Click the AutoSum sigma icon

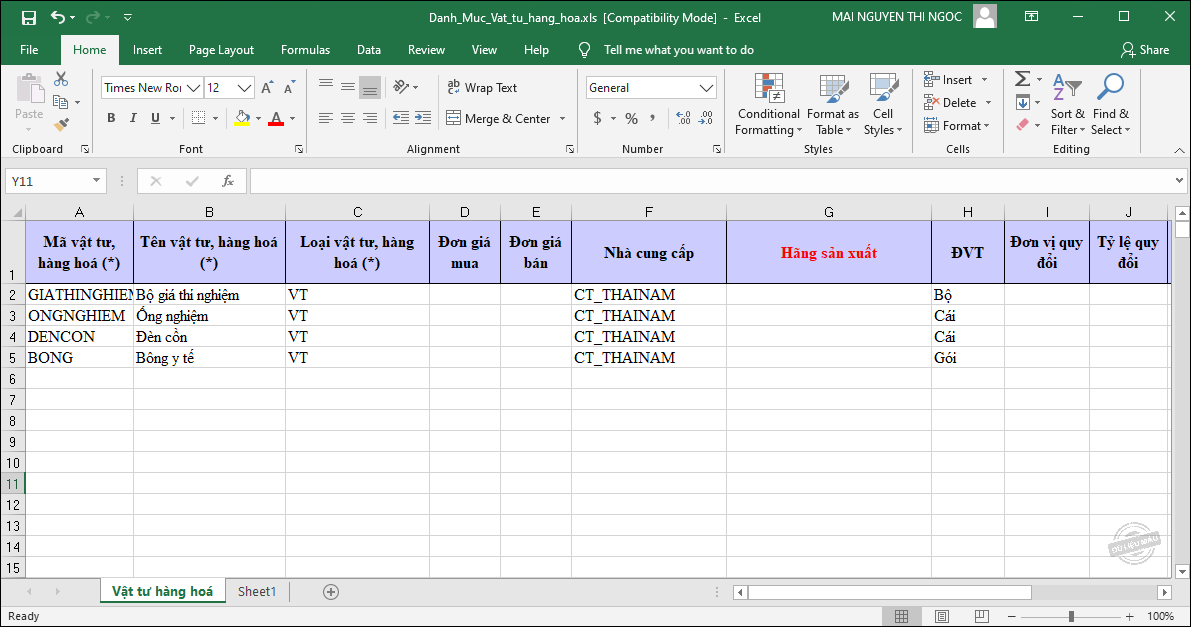(1022, 79)
